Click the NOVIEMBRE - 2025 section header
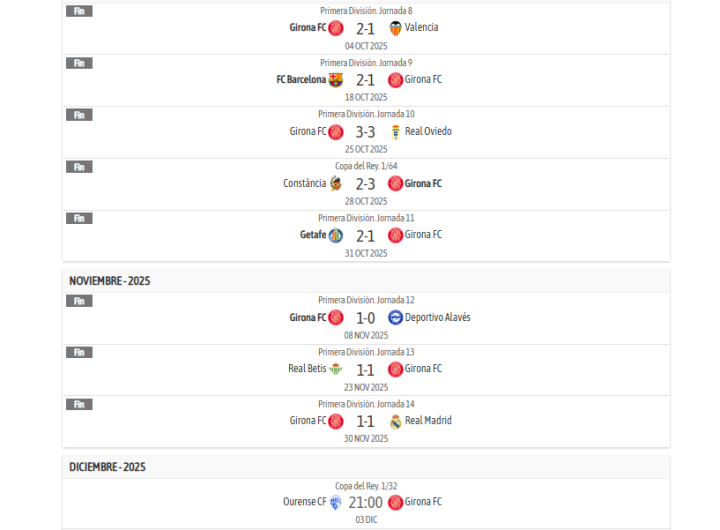This screenshot has height=530, width=720. pyautogui.click(x=110, y=281)
